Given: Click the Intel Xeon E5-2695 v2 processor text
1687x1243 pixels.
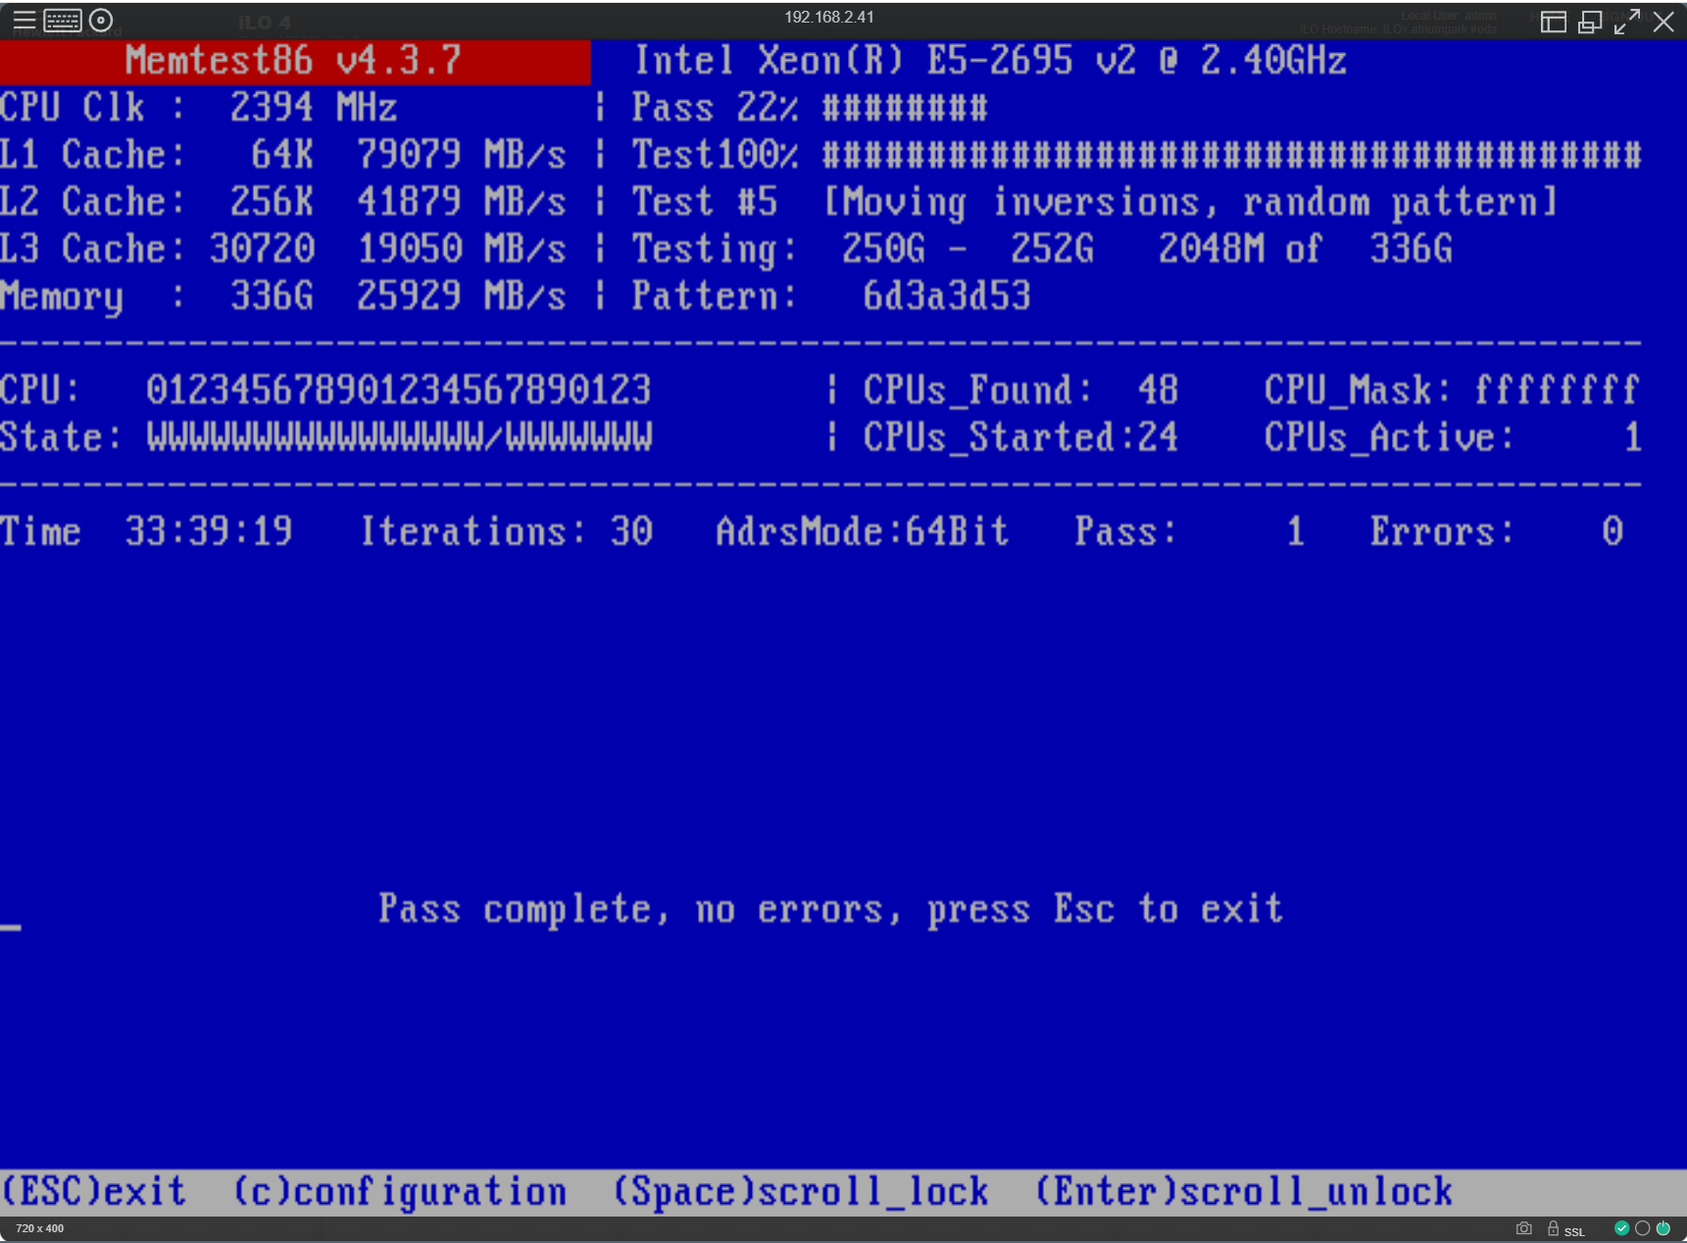Looking at the screenshot, I should [990, 61].
